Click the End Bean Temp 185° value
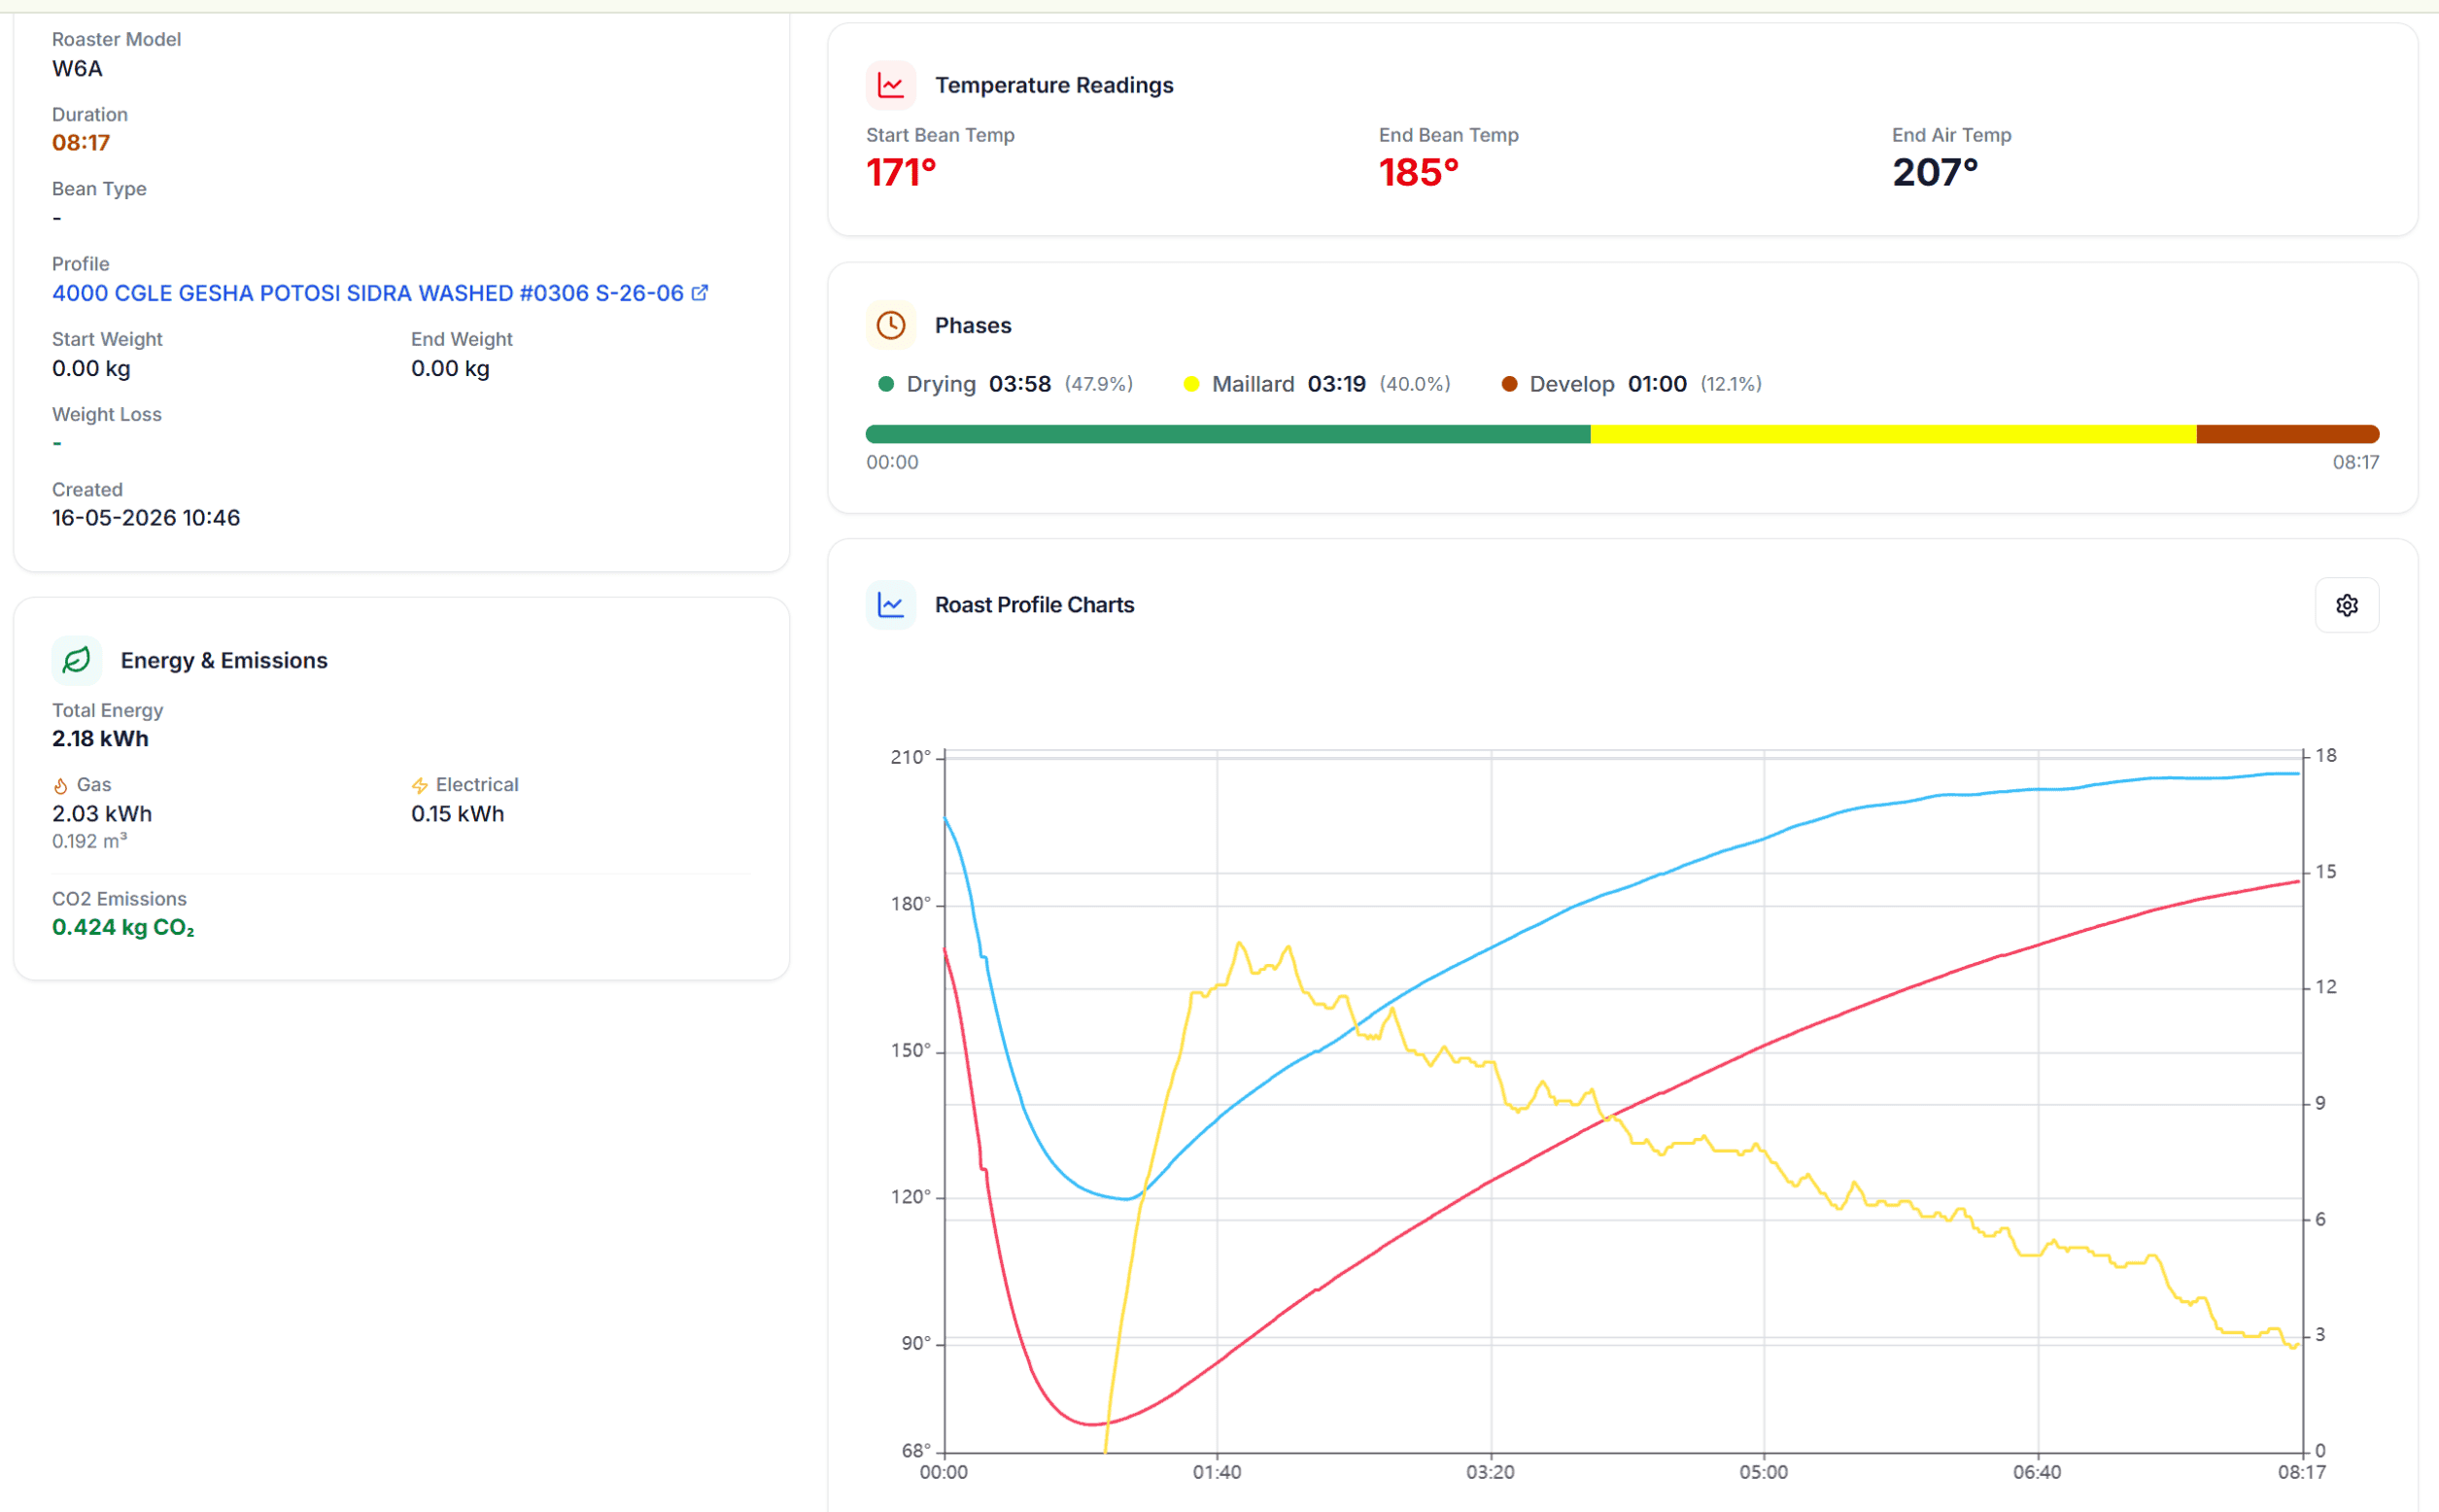The height and width of the screenshot is (1512, 2439). coord(1418,173)
